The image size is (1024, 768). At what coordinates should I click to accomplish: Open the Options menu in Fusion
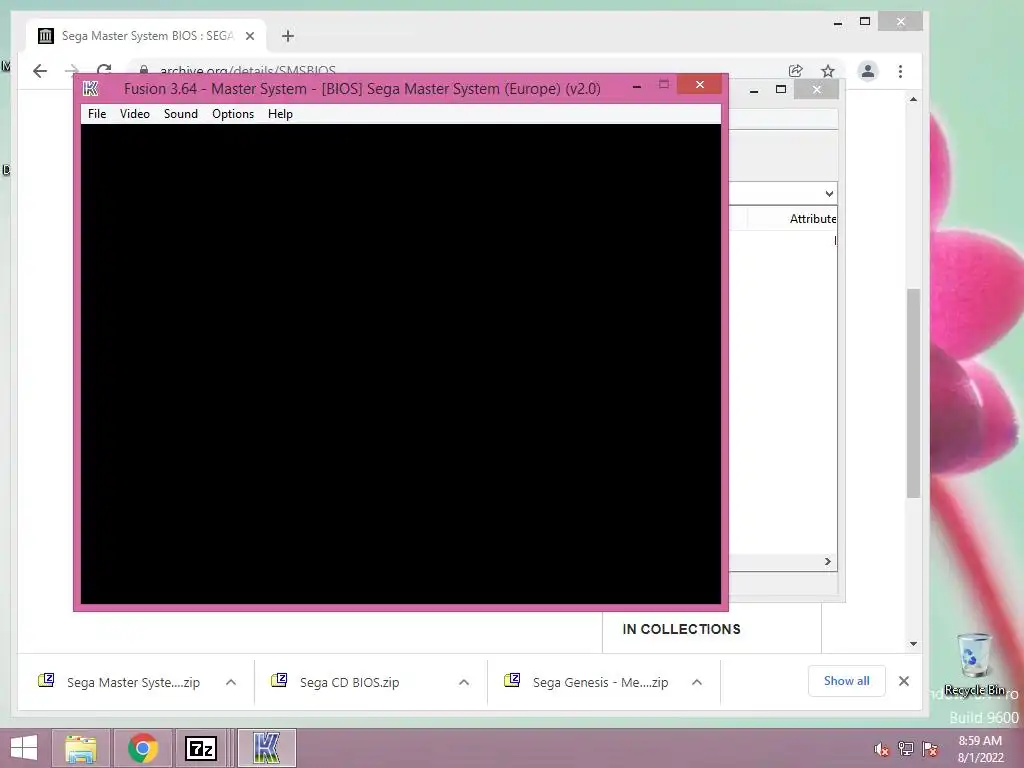pyautogui.click(x=232, y=114)
